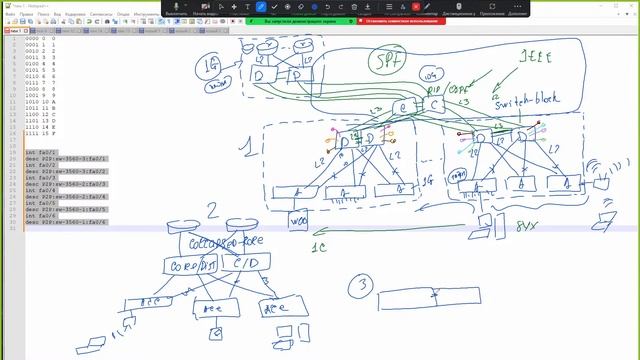This screenshot has height=360, width=640.
Task: Close the 'new 1' tab
Action: pyautogui.click(x=26, y=31)
